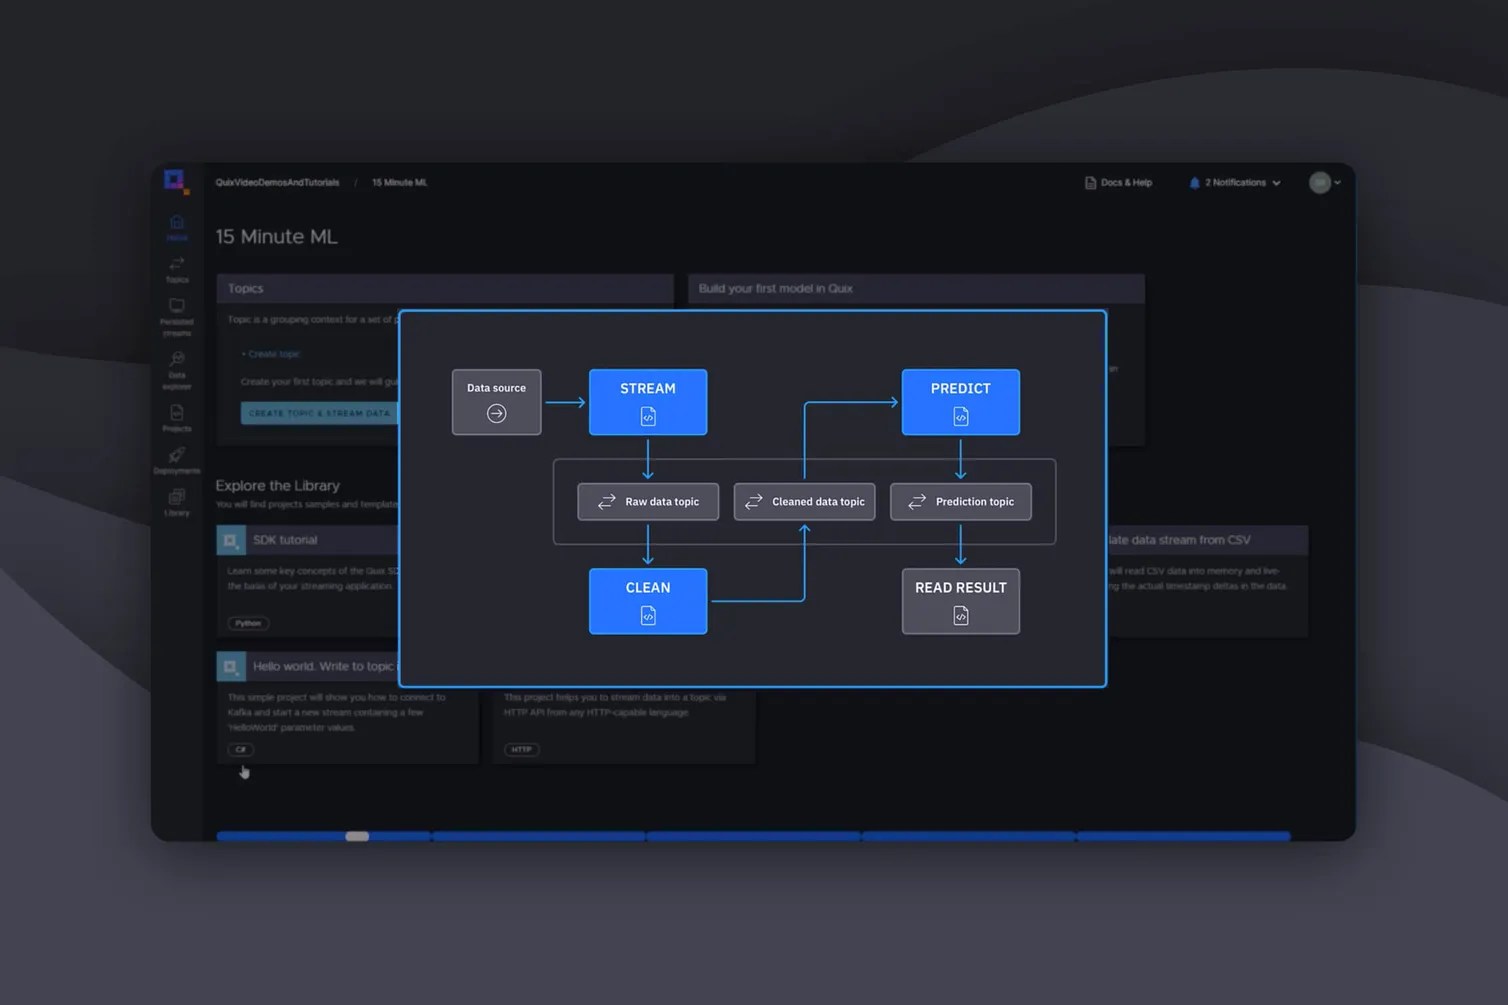Click the Create topic link

[x=272, y=353]
